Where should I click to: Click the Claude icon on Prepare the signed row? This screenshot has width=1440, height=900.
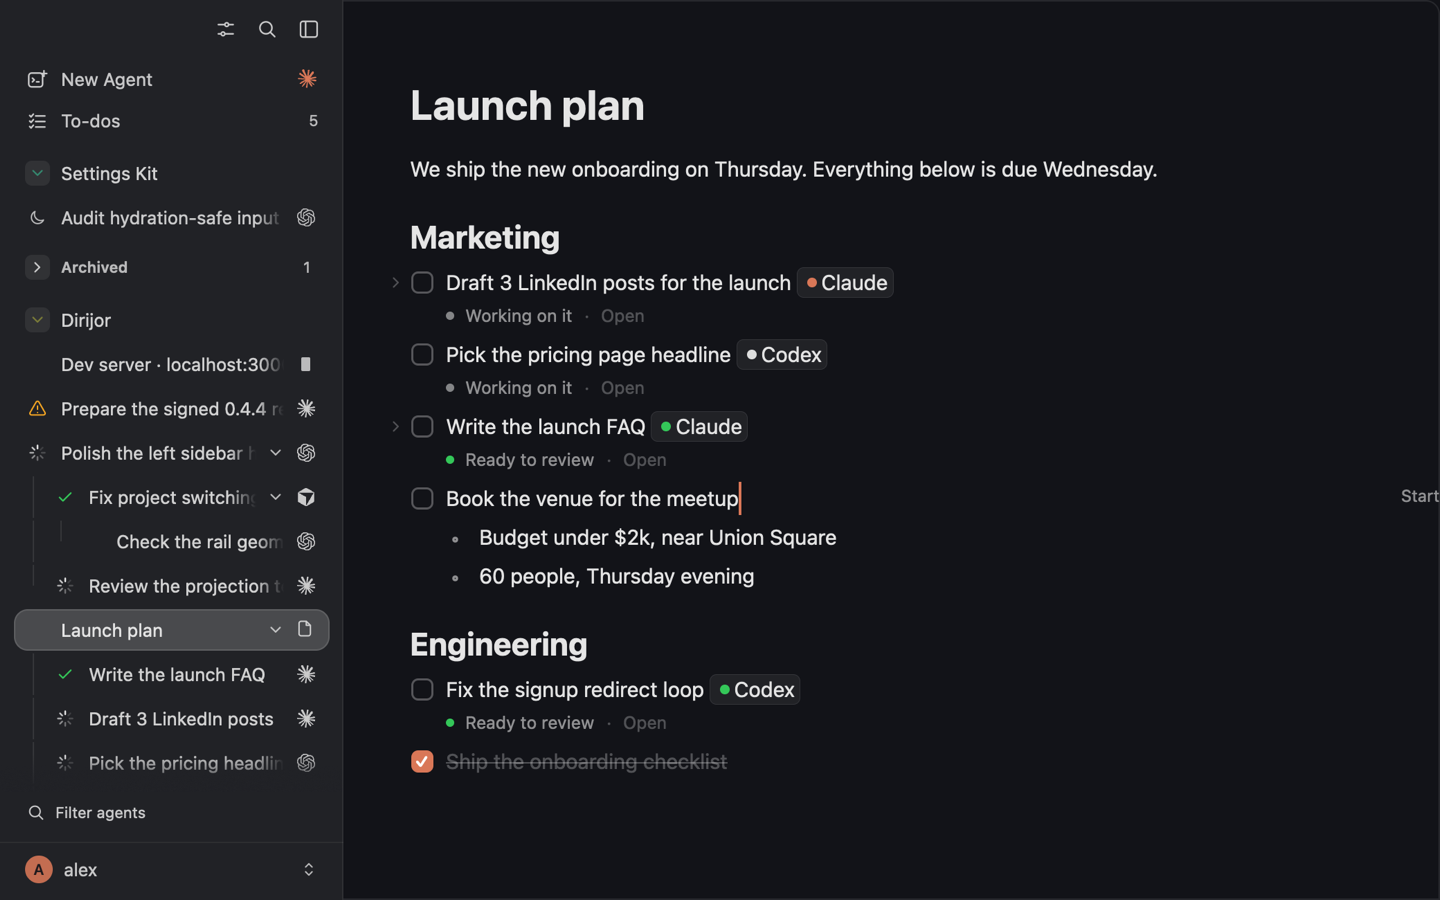click(306, 408)
